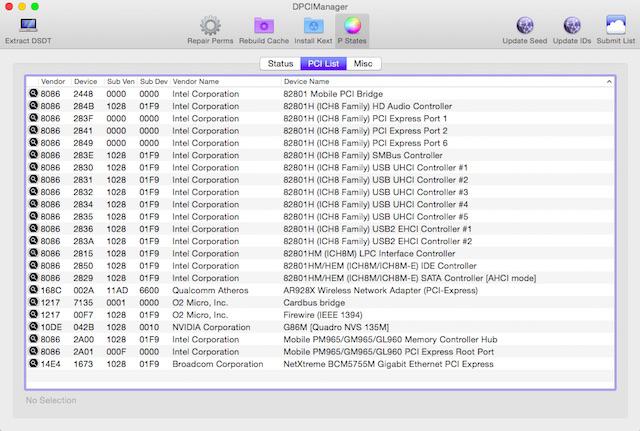Switch to the Status tab
The height and width of the screenshot is (431, 640).
[x=279, y=64]
